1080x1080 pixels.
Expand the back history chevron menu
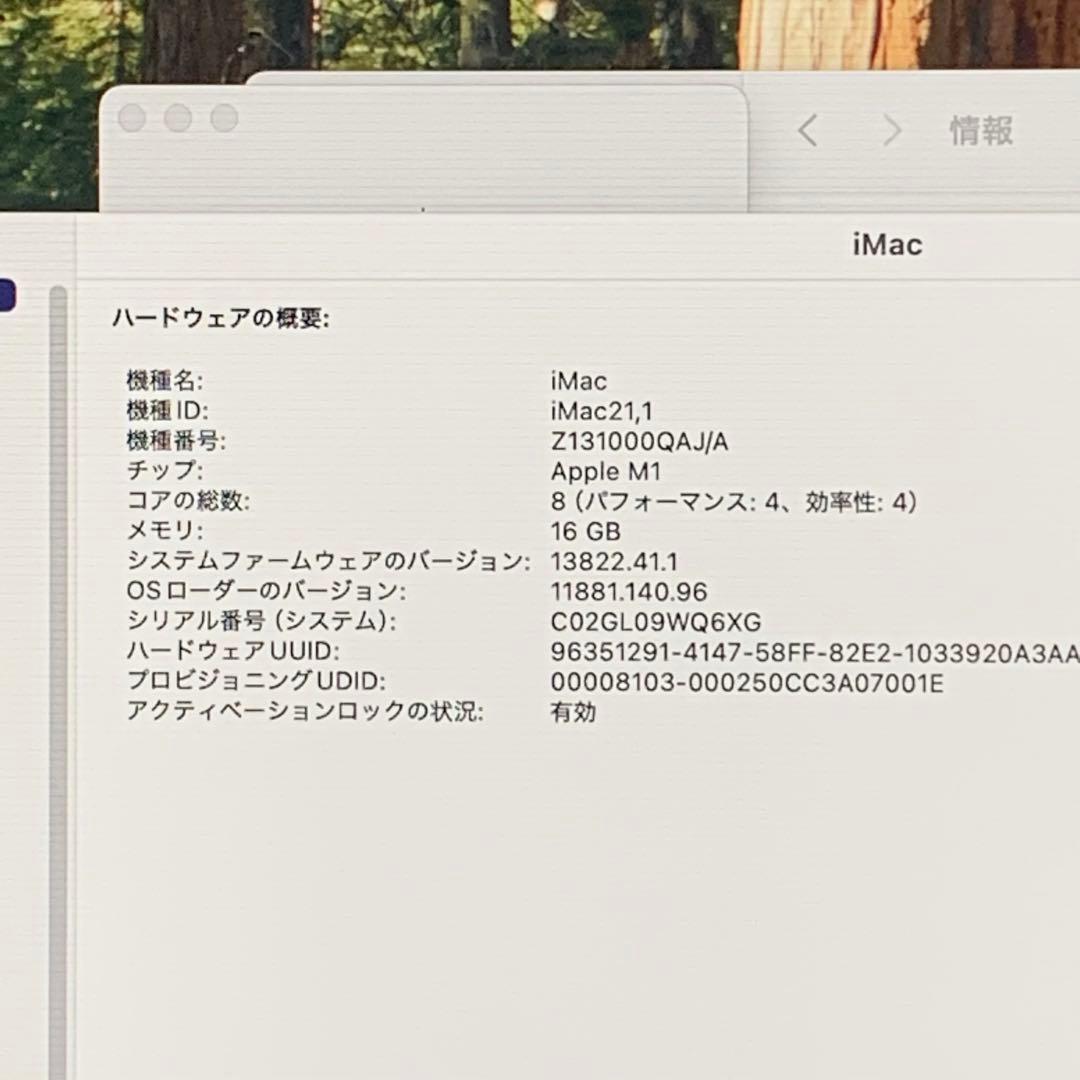(808, 131)
